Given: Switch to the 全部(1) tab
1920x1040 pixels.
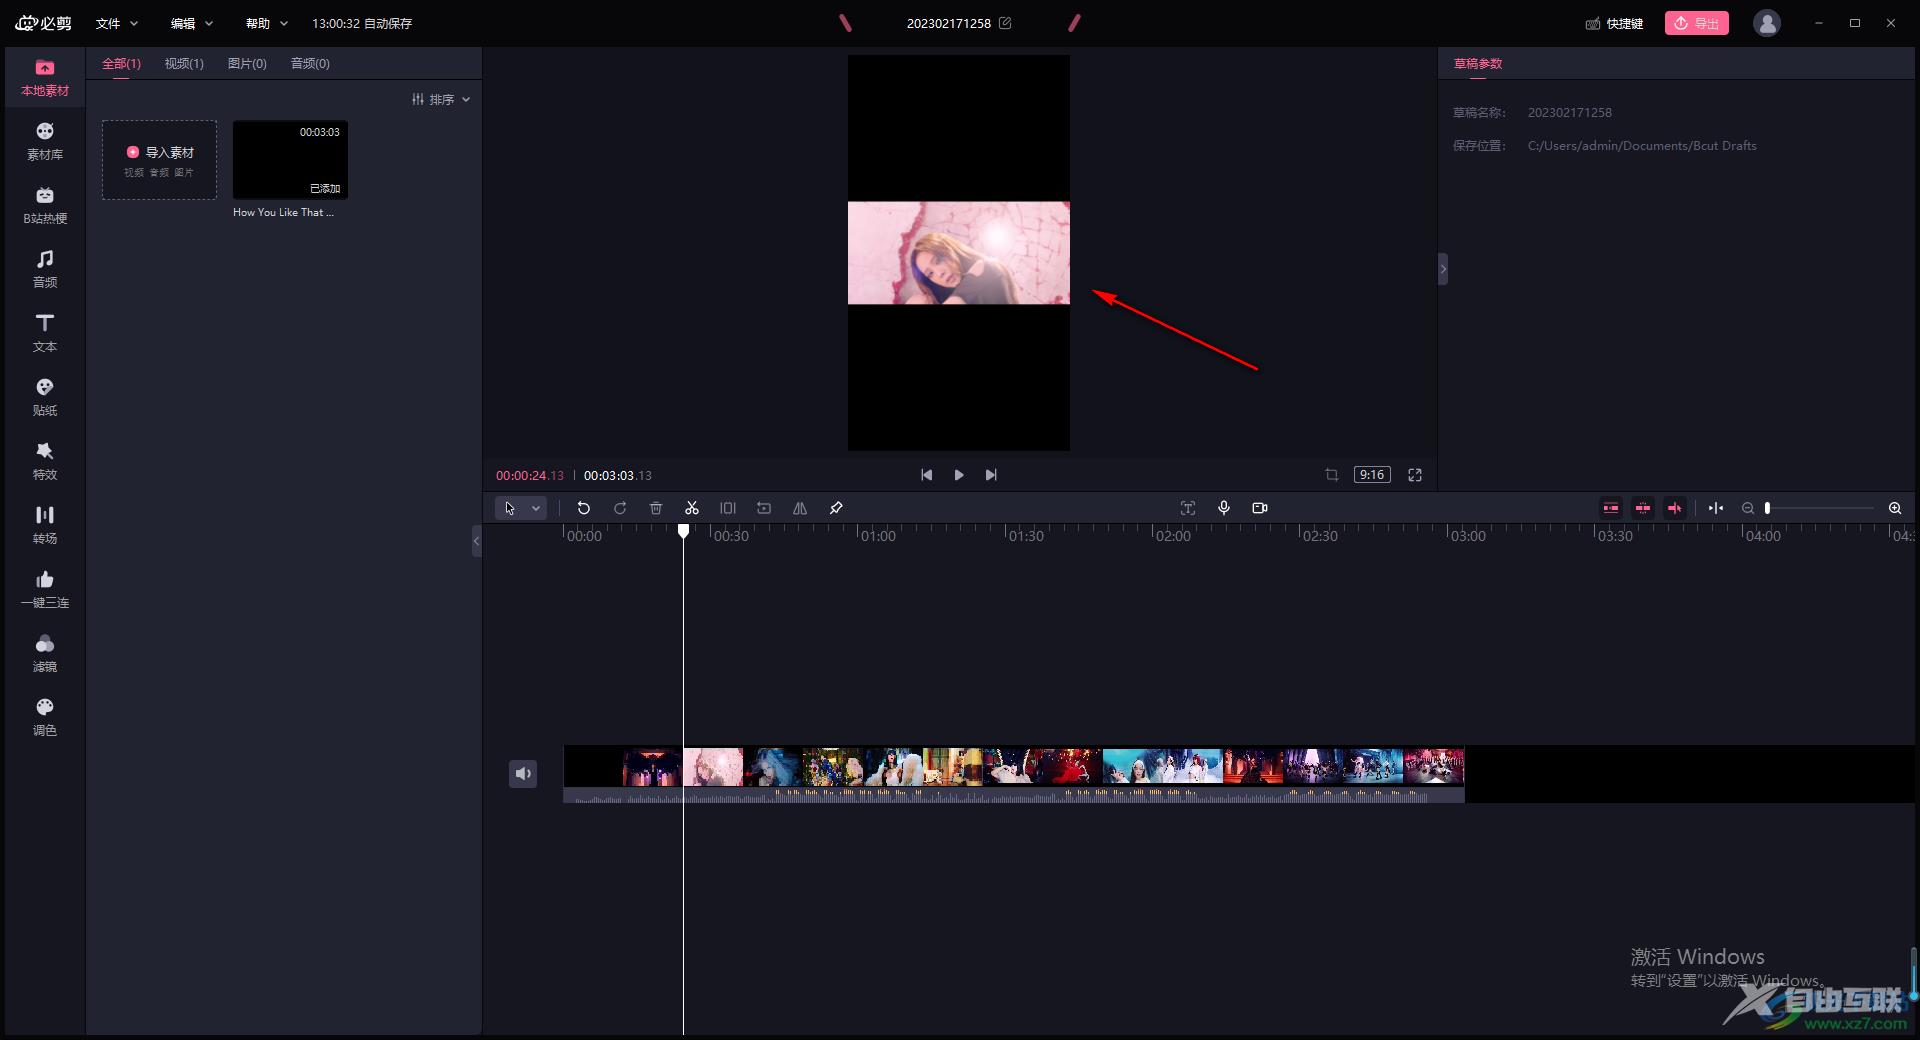Looking at the screenshot, I should (x=121, y=63).
